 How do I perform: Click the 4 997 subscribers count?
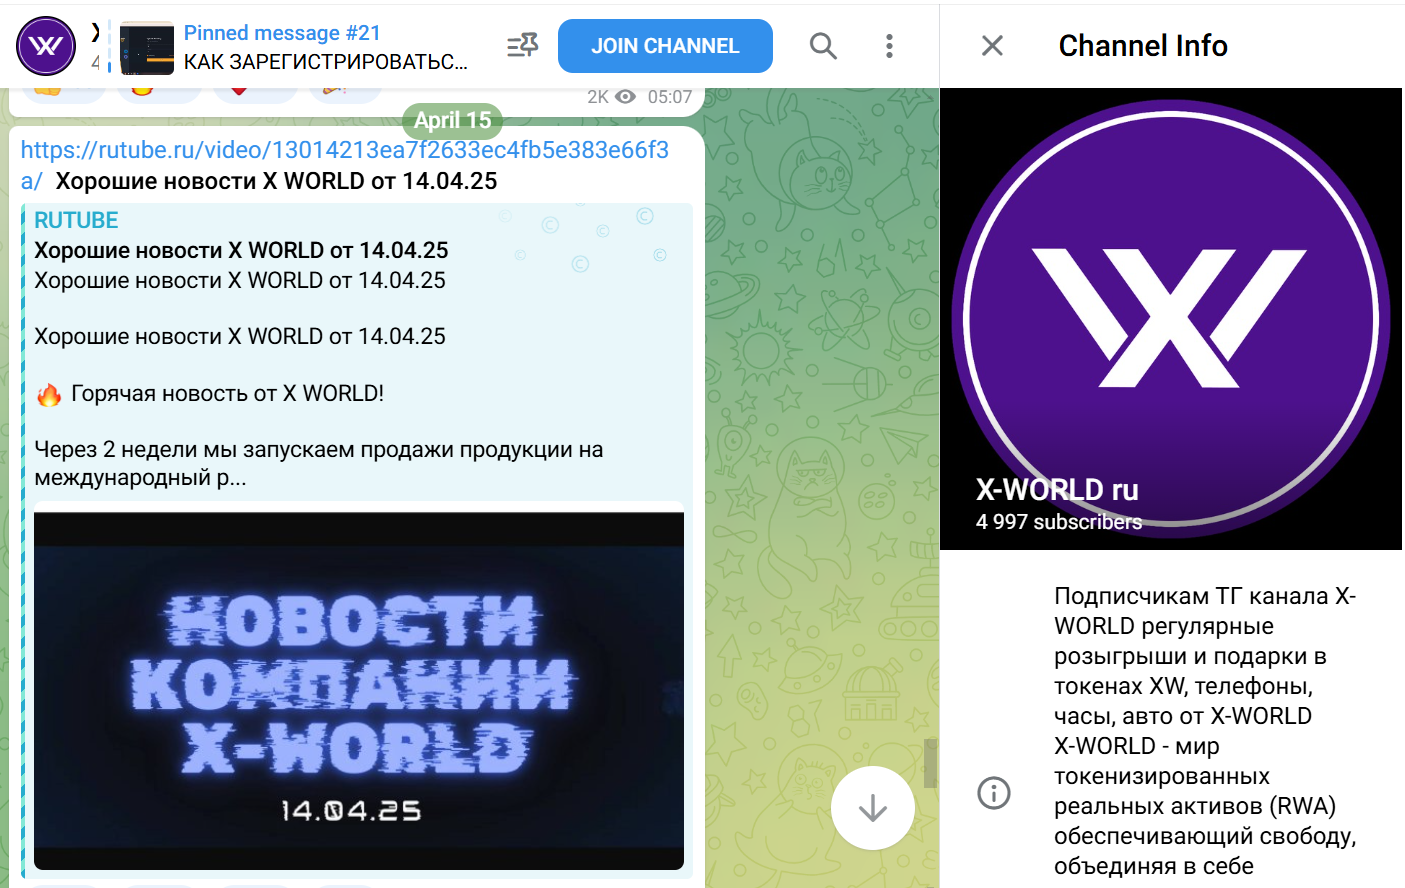[x=1059, y=522]
